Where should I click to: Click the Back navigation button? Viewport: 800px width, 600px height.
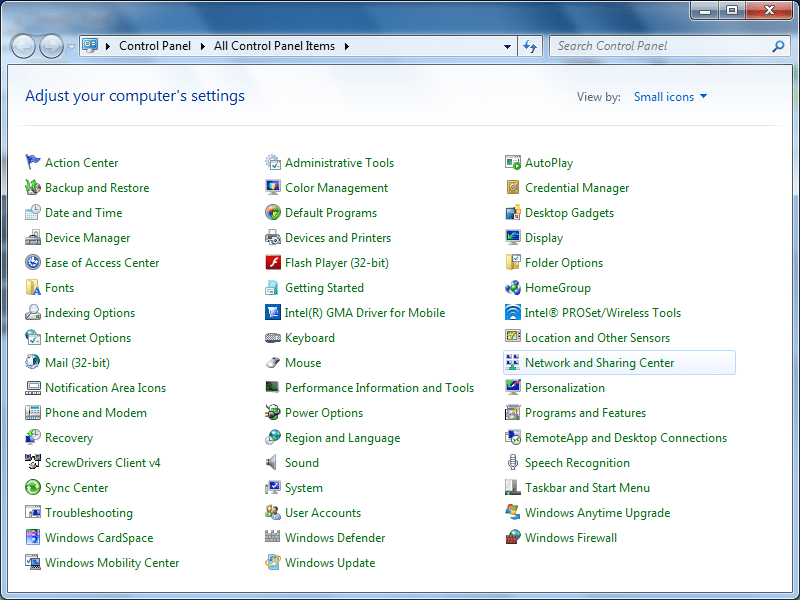(x=22, y=46)
